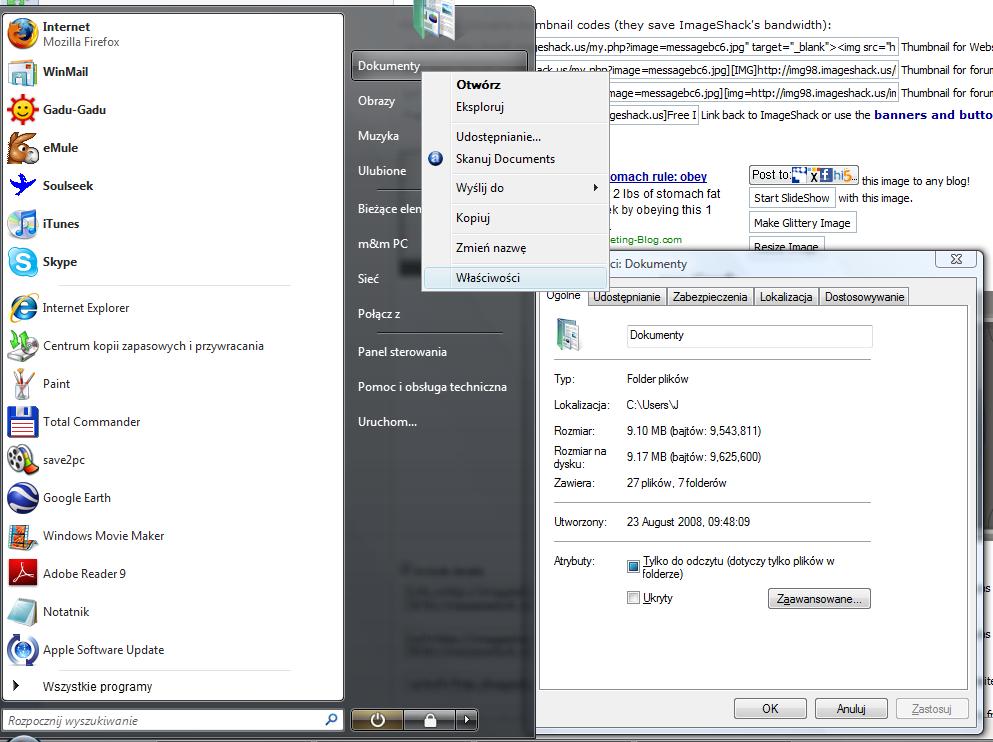Image resolution: width=993 pixels, height=742 pixels.
Task: Open Total Commander floppy disk icon
Action: (x=23, y=422)
